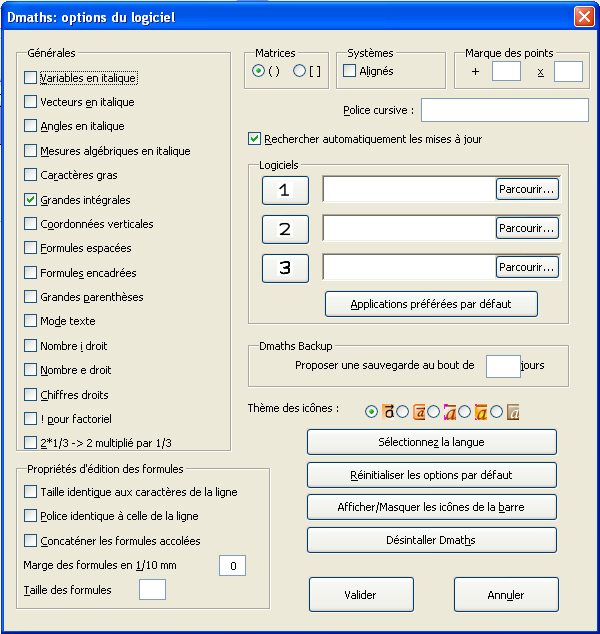
Task: Close the Dmaths options dialog
Action: coord(583,16)
